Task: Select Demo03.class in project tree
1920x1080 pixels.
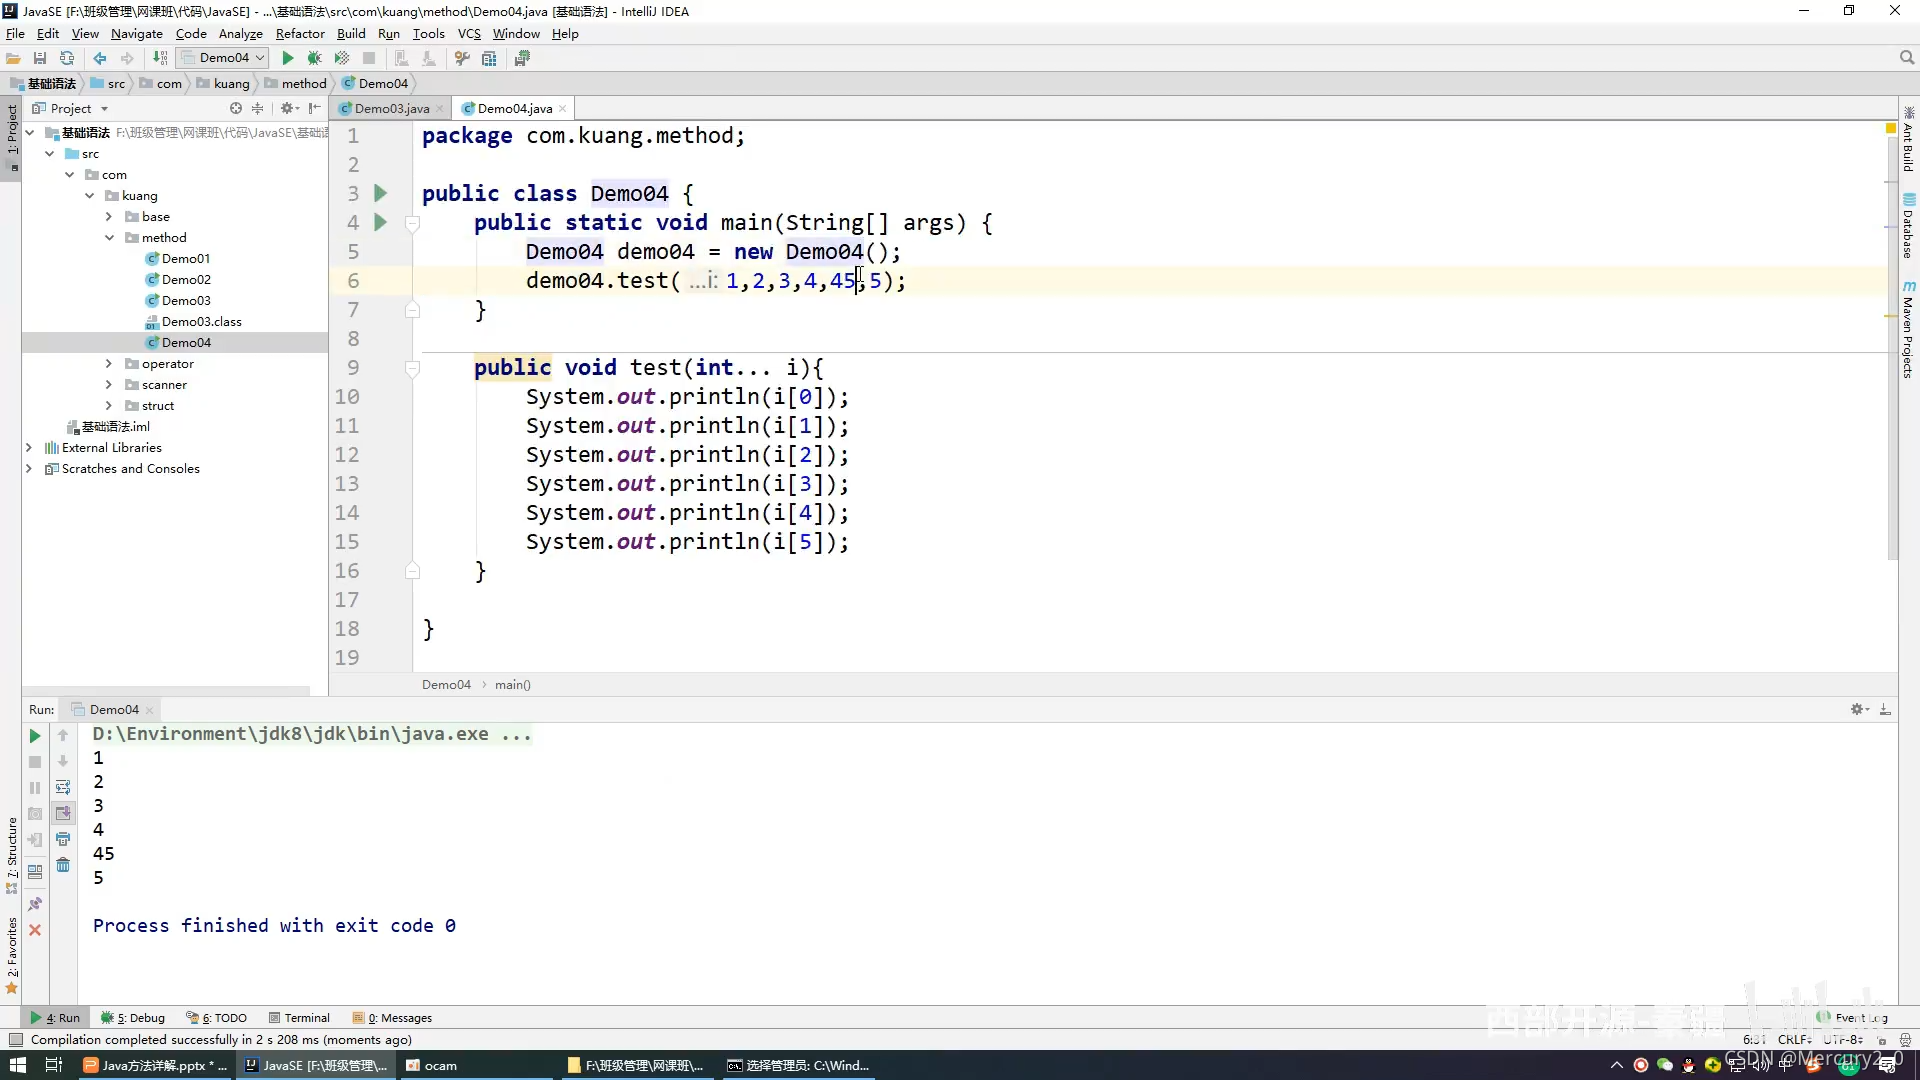Action: tap(201, 322)
